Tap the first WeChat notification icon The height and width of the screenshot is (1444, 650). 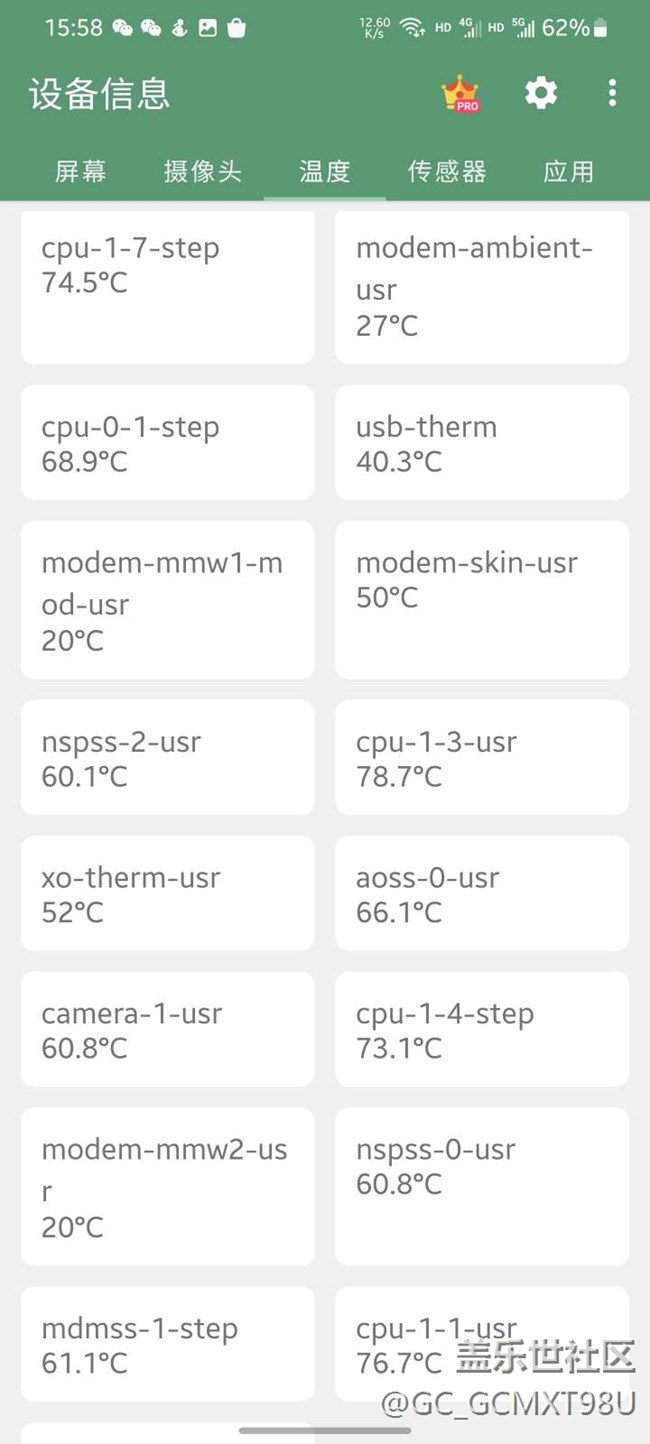point(122,28)
